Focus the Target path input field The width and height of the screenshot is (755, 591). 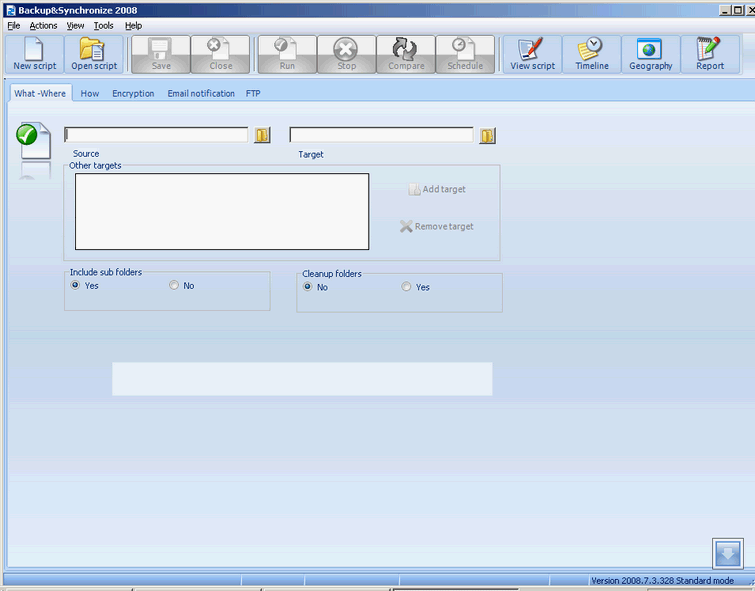pos(381,134)
